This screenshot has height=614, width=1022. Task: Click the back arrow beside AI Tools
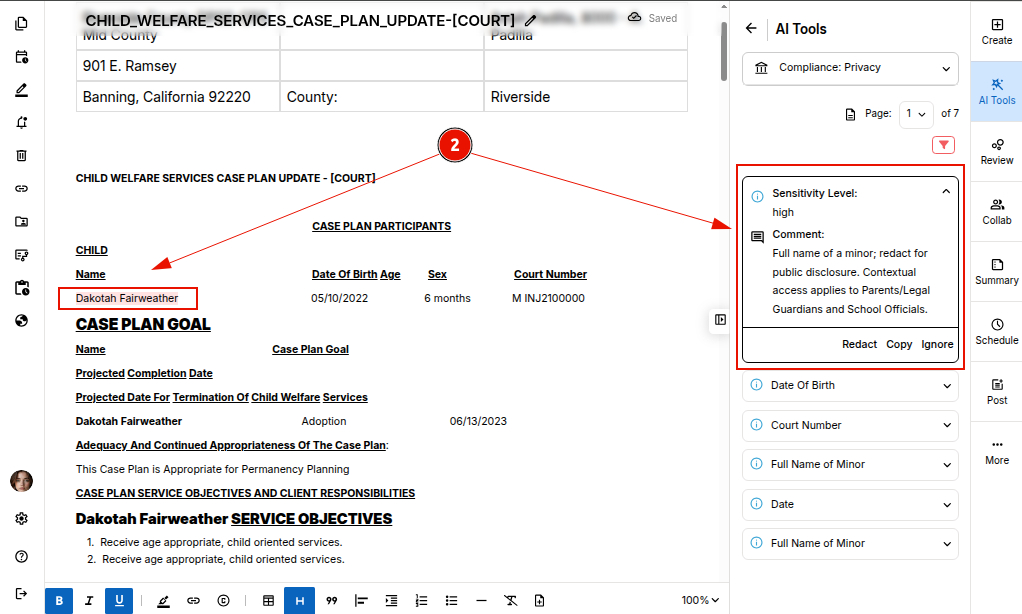pos(751,29)
